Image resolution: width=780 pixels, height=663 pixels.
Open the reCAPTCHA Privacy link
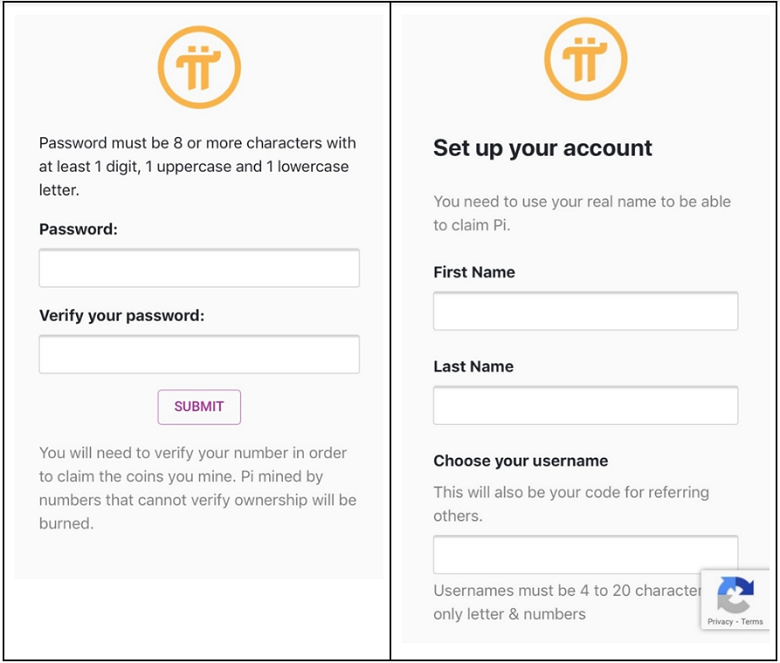tap(720, 622)
